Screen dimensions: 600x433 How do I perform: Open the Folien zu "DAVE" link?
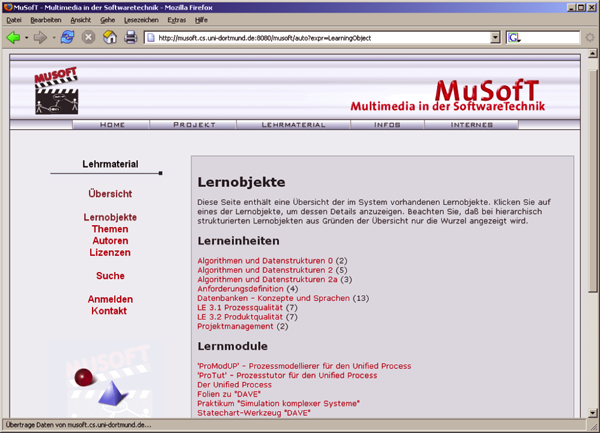[229, 394]
